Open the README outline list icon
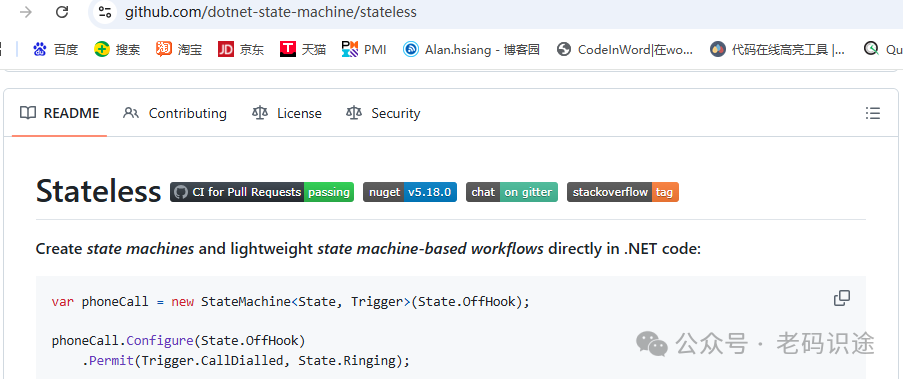Screen dimensions: 903x379 pos(872,113)
